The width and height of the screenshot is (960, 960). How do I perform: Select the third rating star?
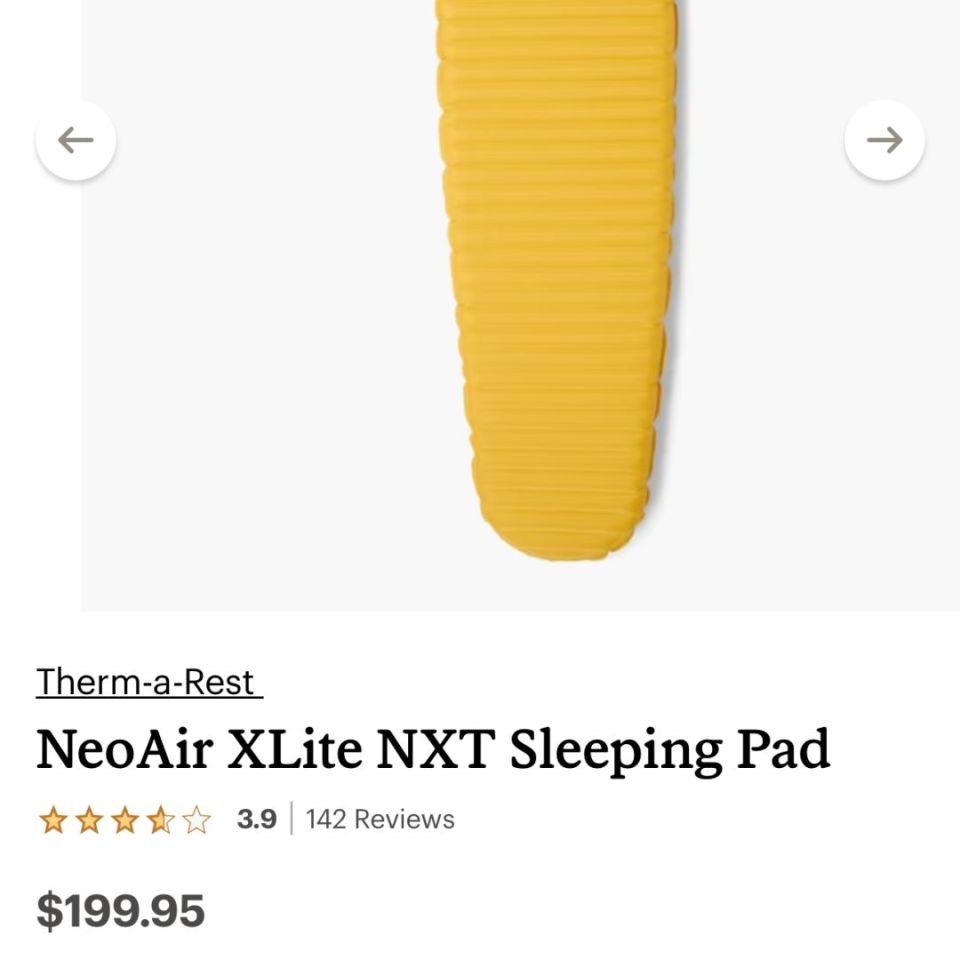pos(126,819)
